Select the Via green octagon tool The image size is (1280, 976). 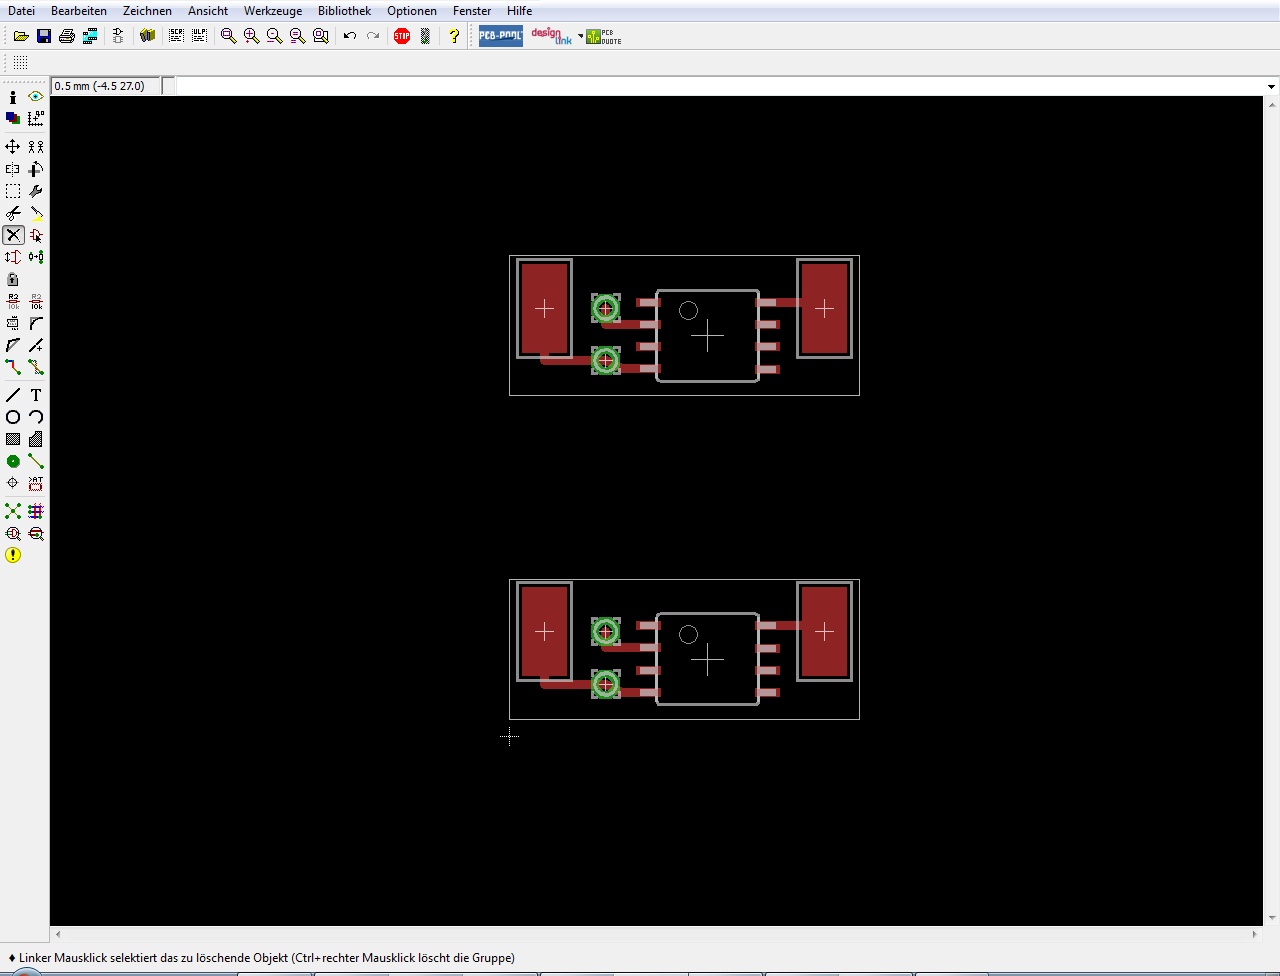point(13,461)
